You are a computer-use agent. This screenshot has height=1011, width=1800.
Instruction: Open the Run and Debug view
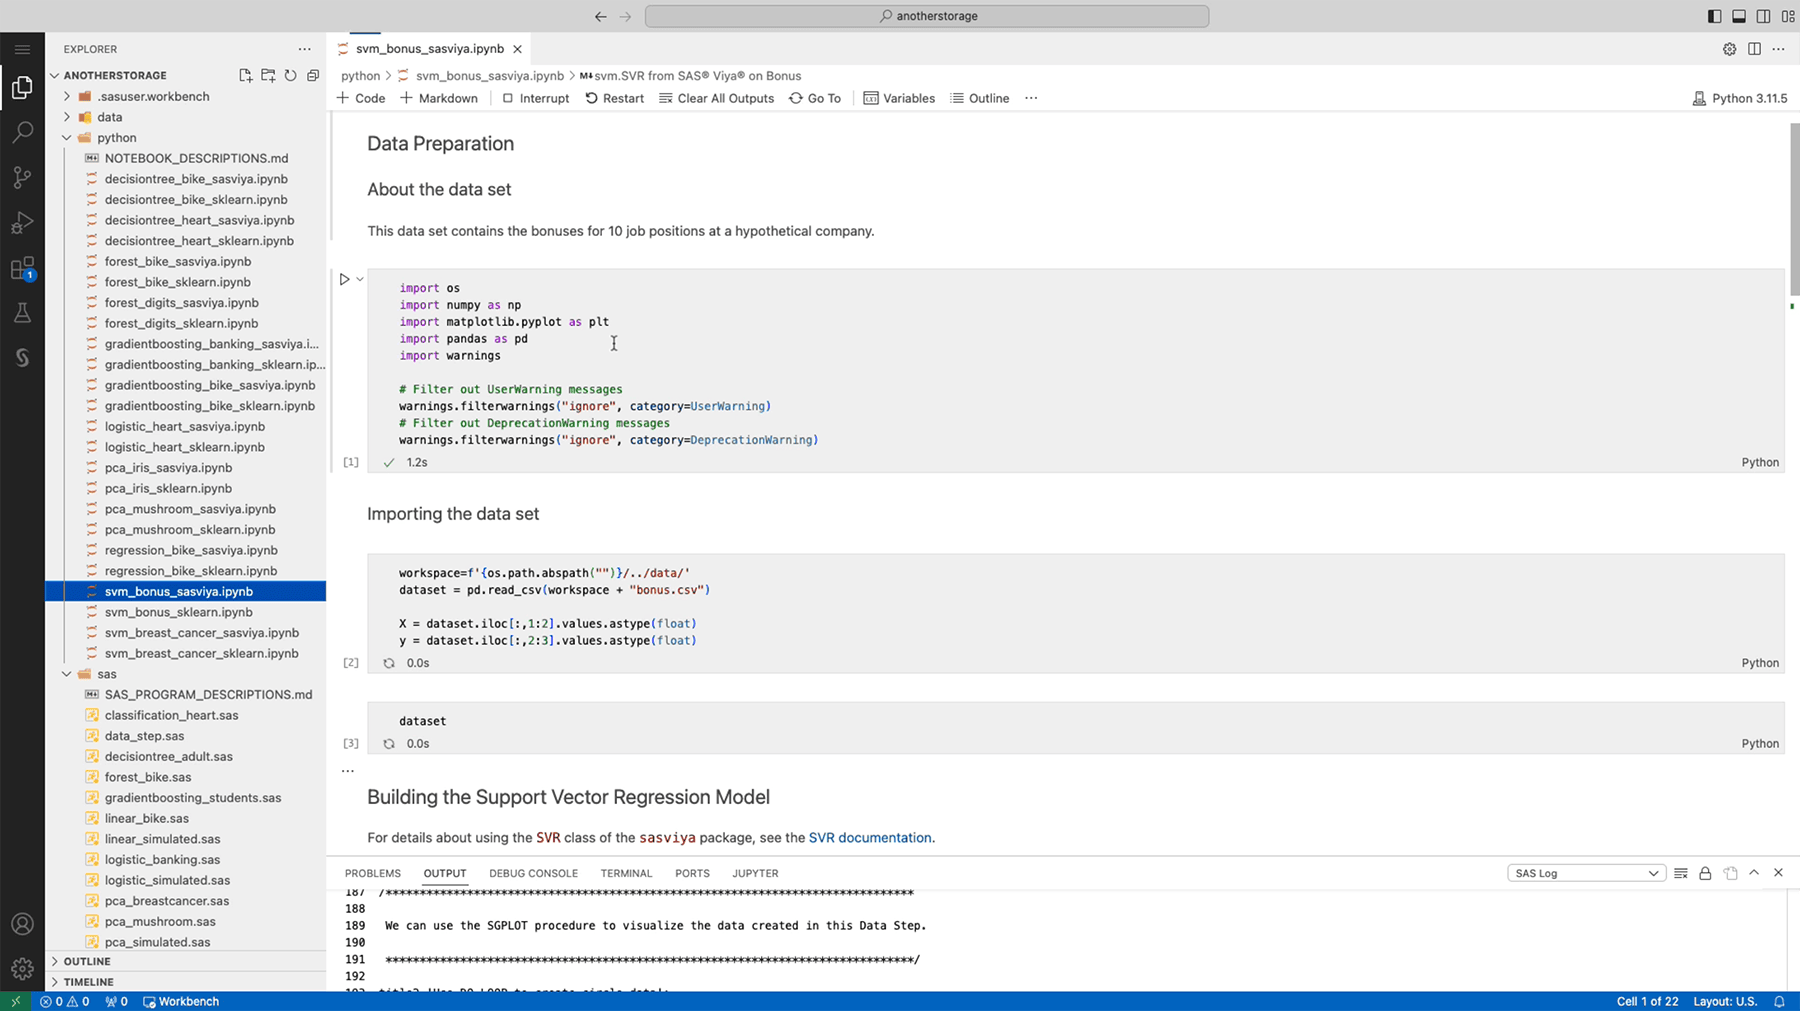22,222
